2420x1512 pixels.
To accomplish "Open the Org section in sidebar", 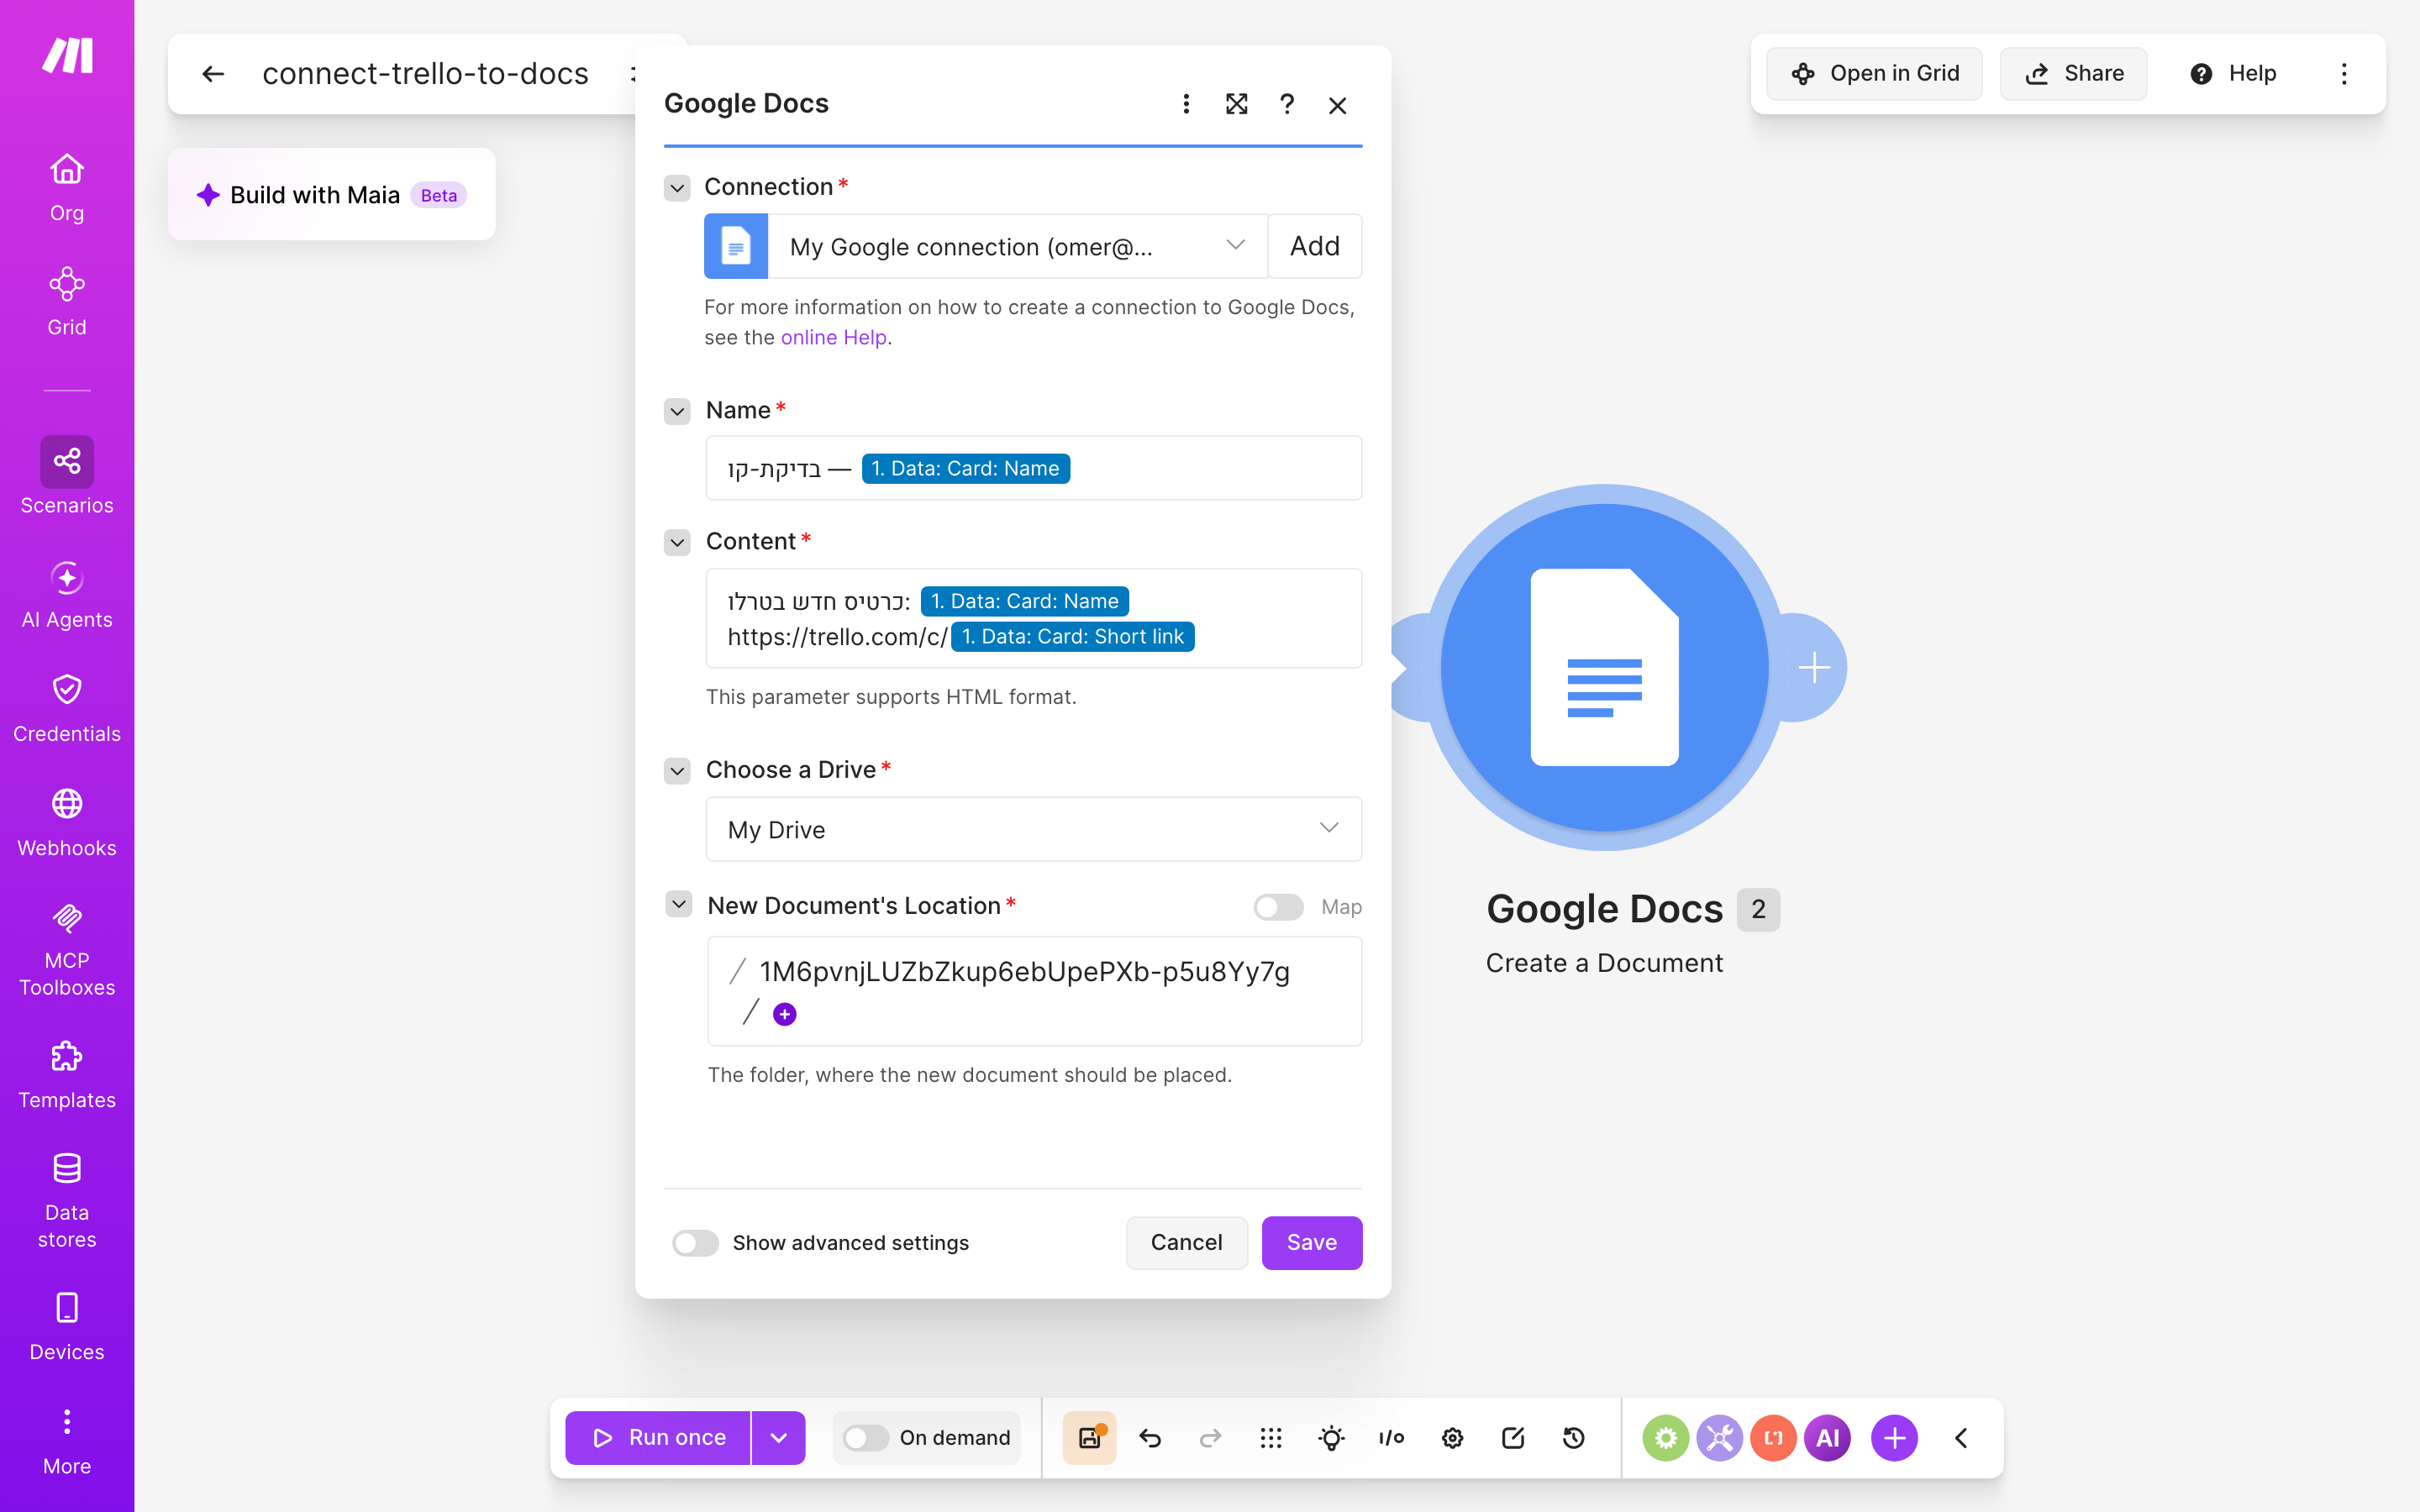I will (x=67, y=188).
